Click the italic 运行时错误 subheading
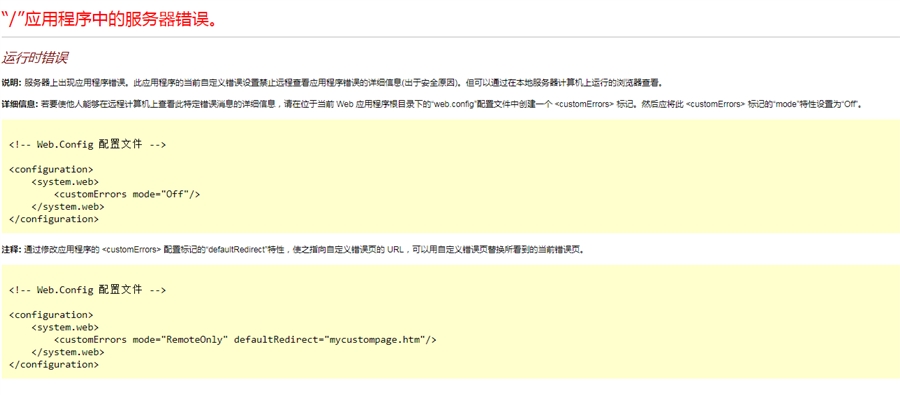The width and height of the screenshot is (900, 395). click(35, 58)
